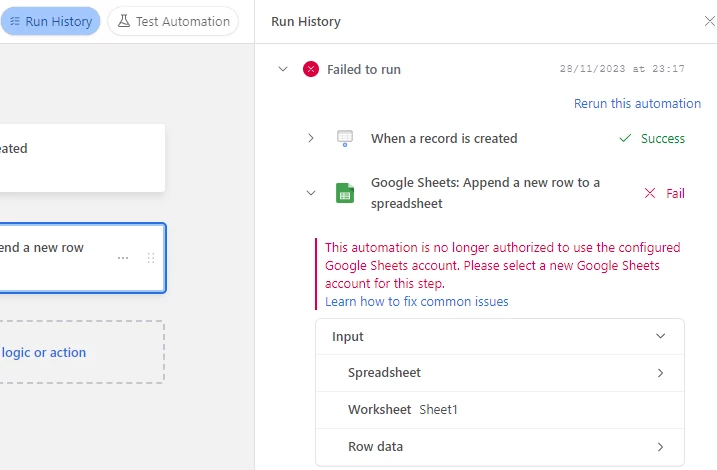Screen dimensions: 717x470
Task: Click the red failed run status icon
Action: pos(311,69)
